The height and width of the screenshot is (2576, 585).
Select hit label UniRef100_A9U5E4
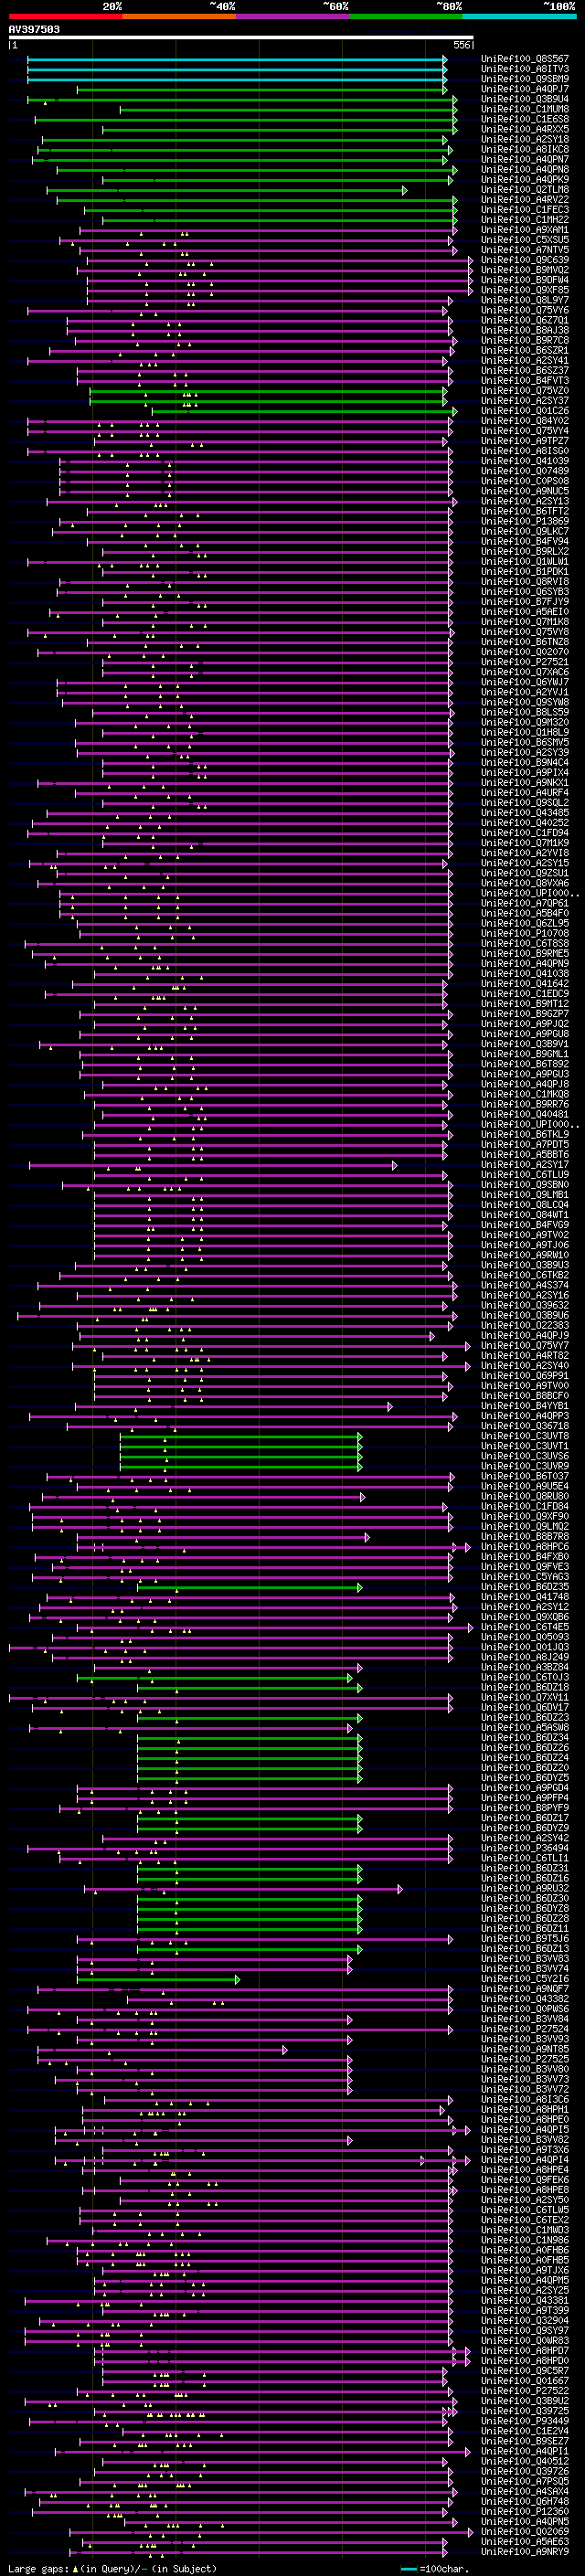point(525,1486)
